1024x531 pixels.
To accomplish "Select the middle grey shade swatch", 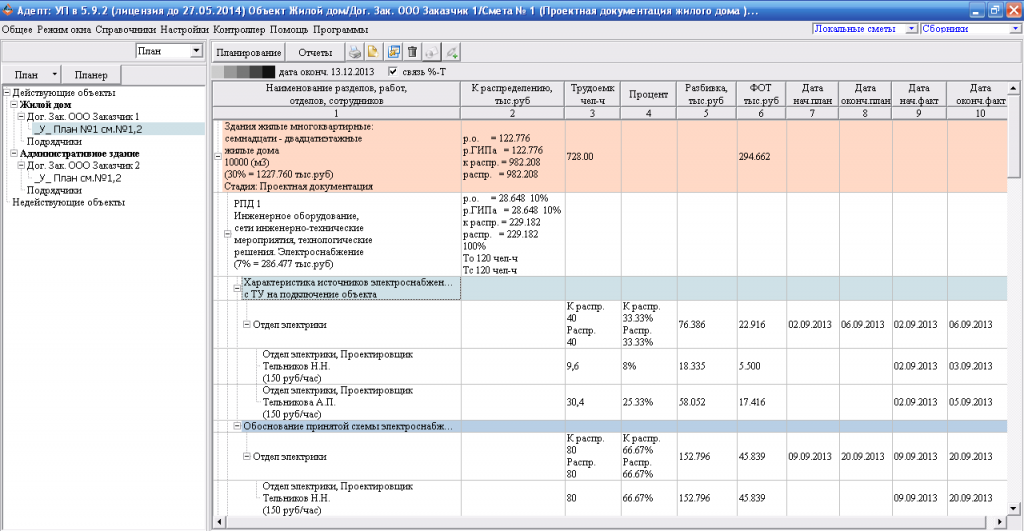I will point(244,71).
